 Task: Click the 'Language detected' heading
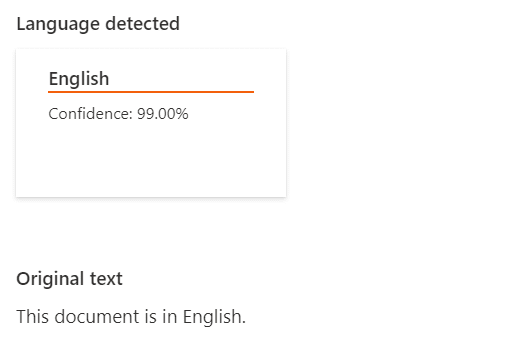(x=98, y=24)
